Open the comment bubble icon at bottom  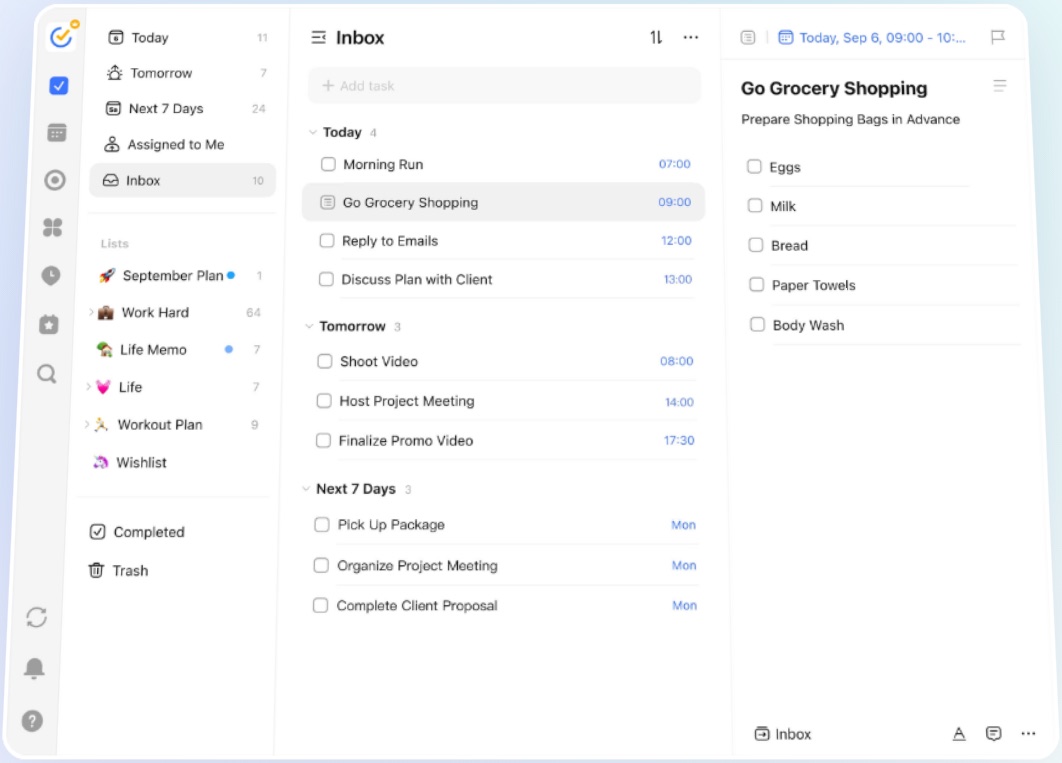pos(994,733)
